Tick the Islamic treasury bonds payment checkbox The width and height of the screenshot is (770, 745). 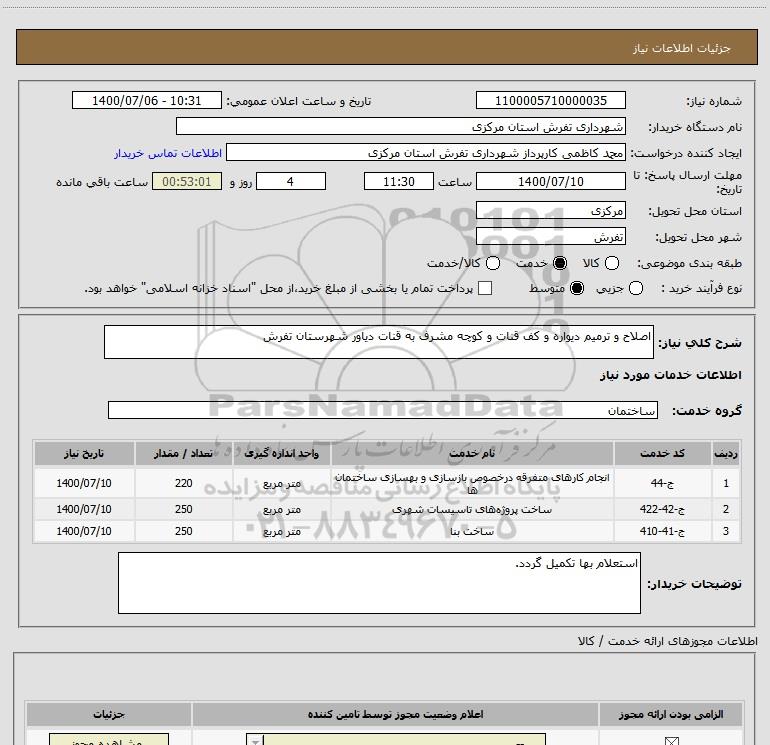(x=485, y=288)
